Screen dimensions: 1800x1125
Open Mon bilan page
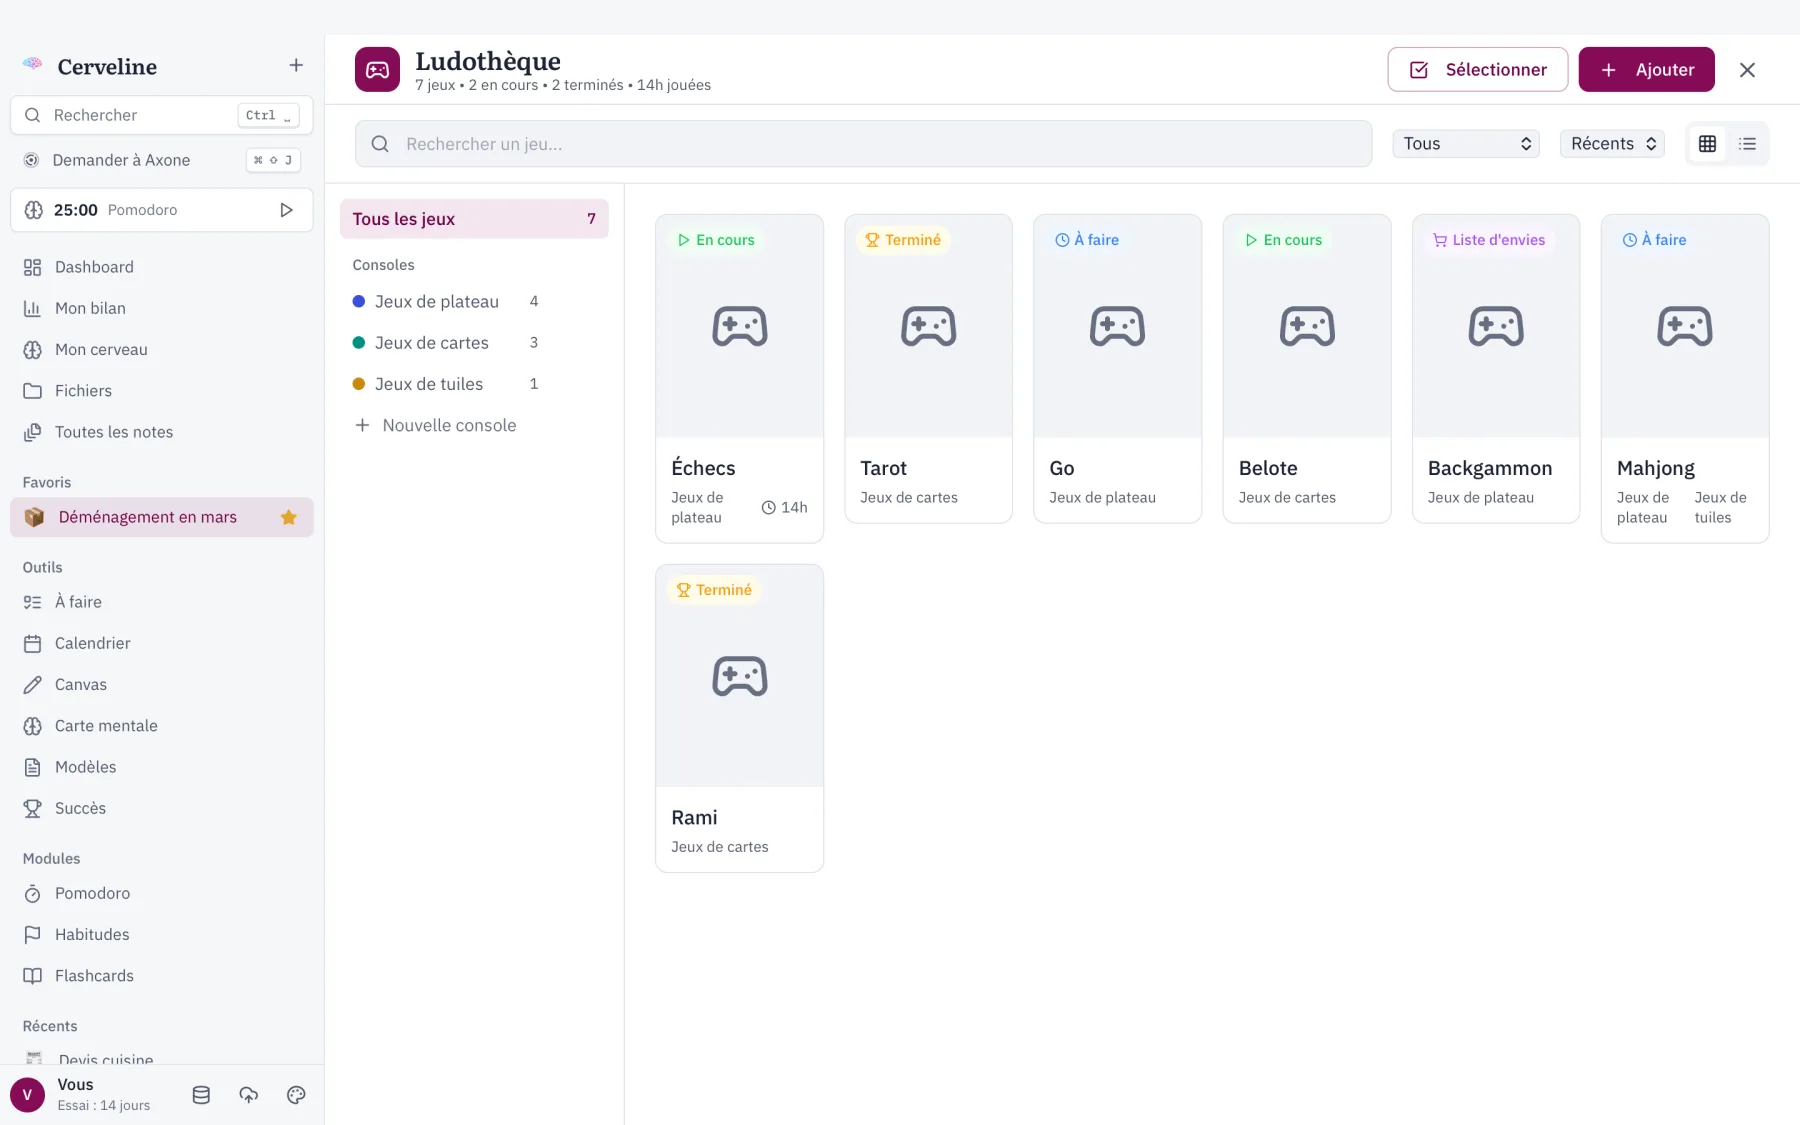pyautogui.click(x=162, y=308)
